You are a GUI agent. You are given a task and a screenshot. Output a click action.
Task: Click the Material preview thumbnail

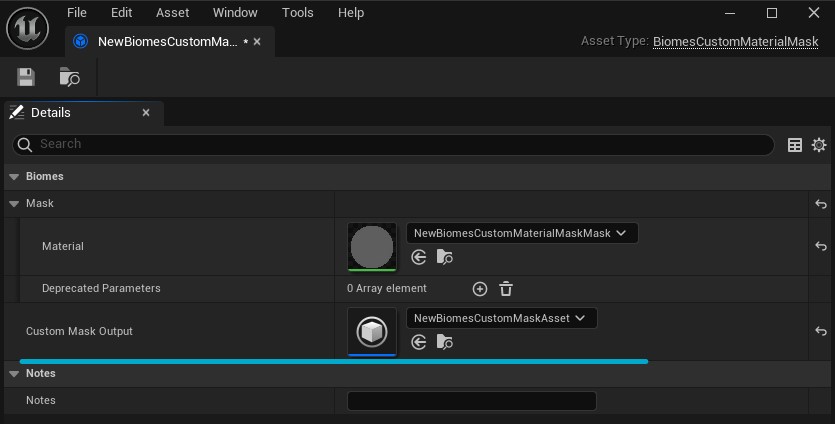[x=372, y=247]
